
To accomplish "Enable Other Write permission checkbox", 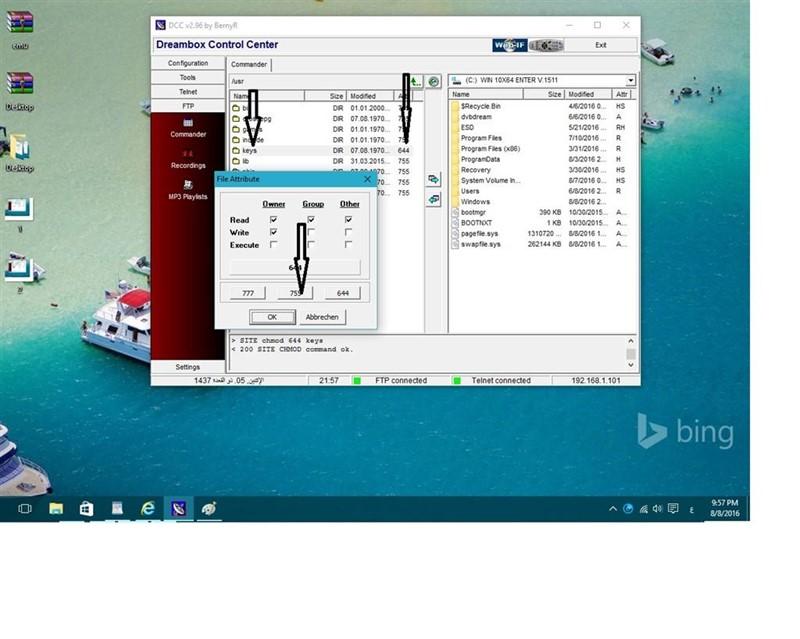I will 348,232.
